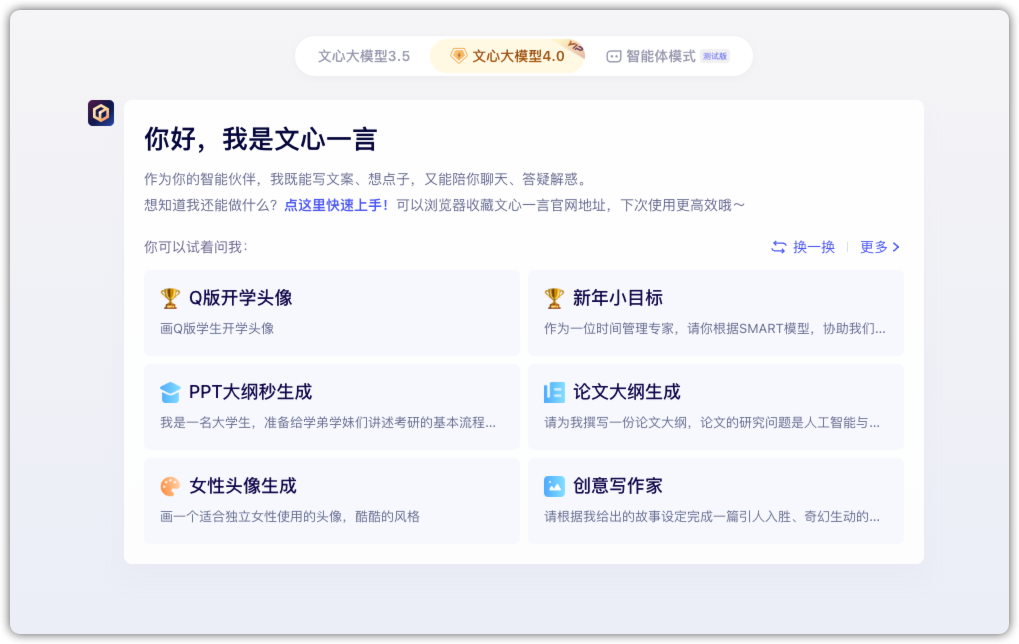Click the graduation cap icon beside PPT大纲秒生成

170,393
